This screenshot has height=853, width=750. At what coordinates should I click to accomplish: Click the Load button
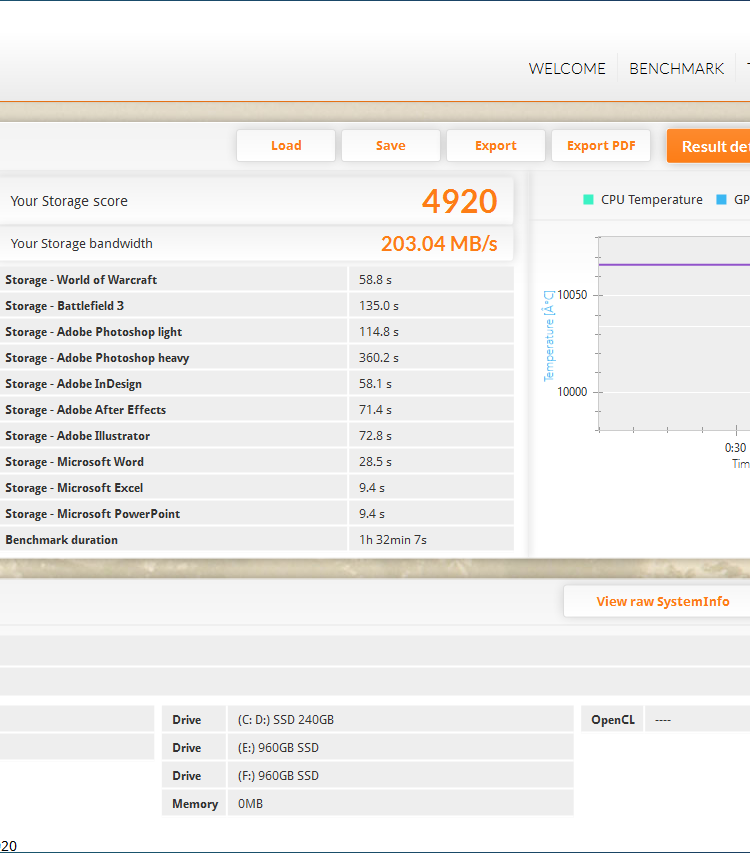point(286,146)
